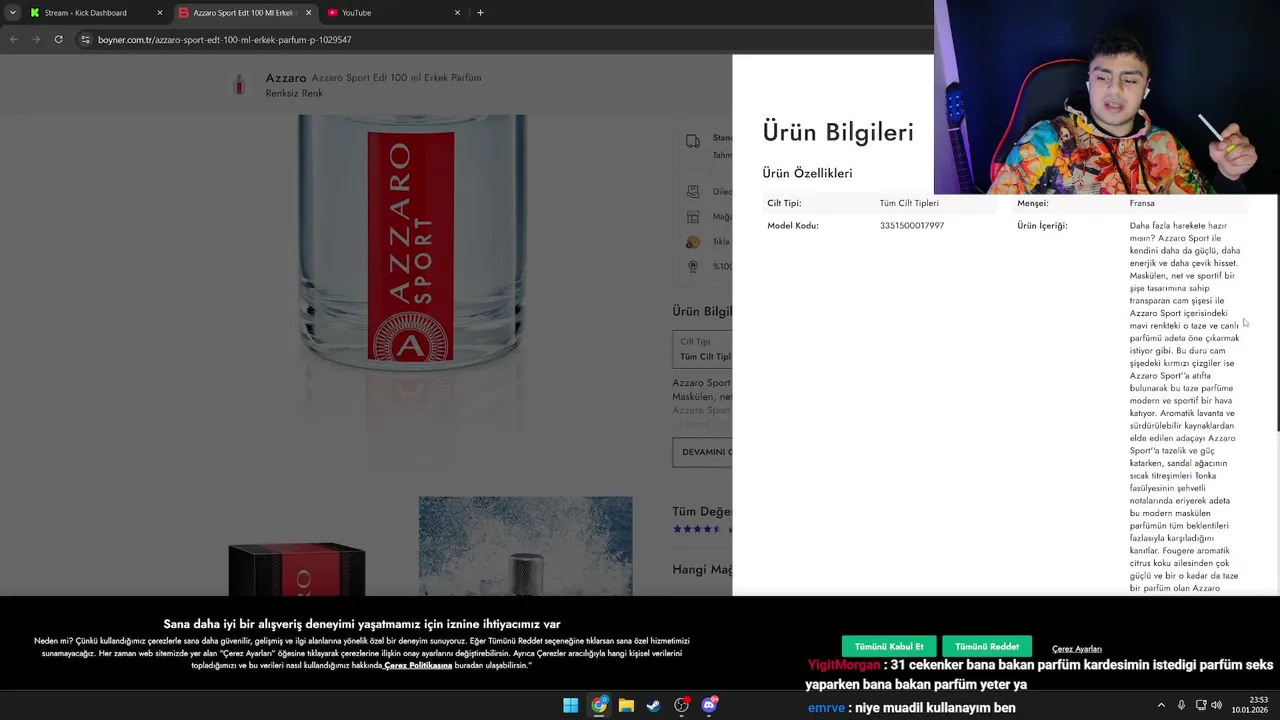Click the Tüm Cilt Tipleri value
Image resolution: width=1280 pixels, height=720 pixels.
[909, 203]
